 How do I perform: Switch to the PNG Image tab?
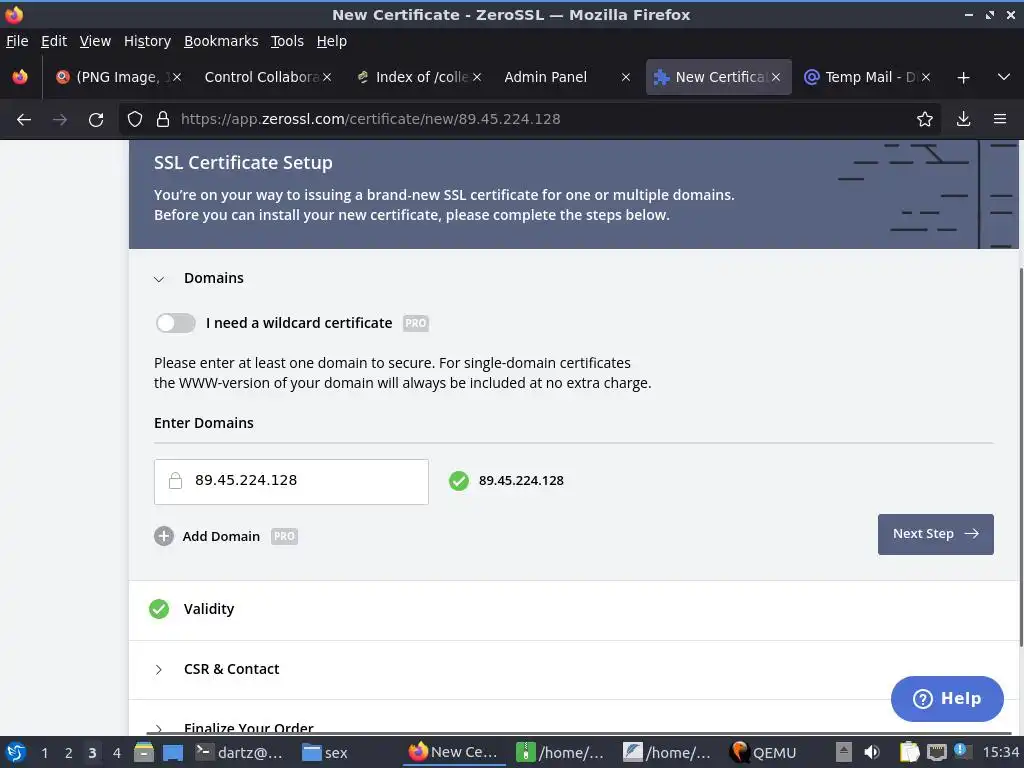(x=116, y=77)
